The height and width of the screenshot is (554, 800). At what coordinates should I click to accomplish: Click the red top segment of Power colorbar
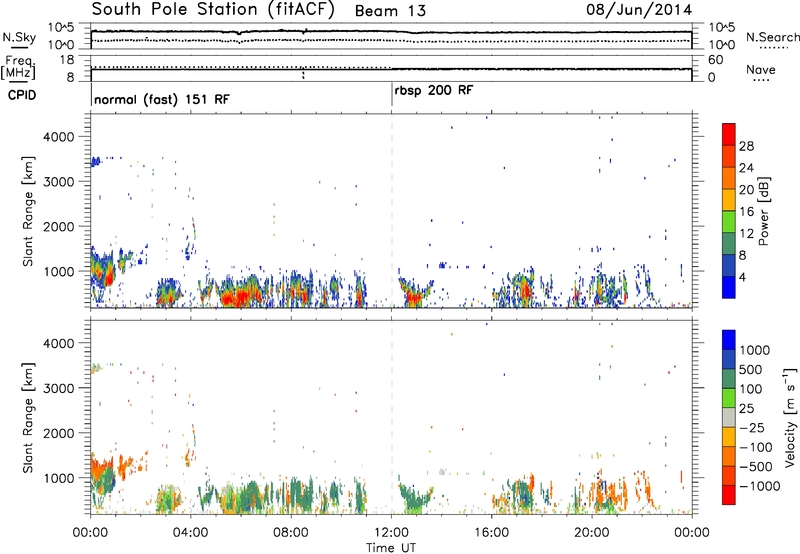[x=729, y=134]
